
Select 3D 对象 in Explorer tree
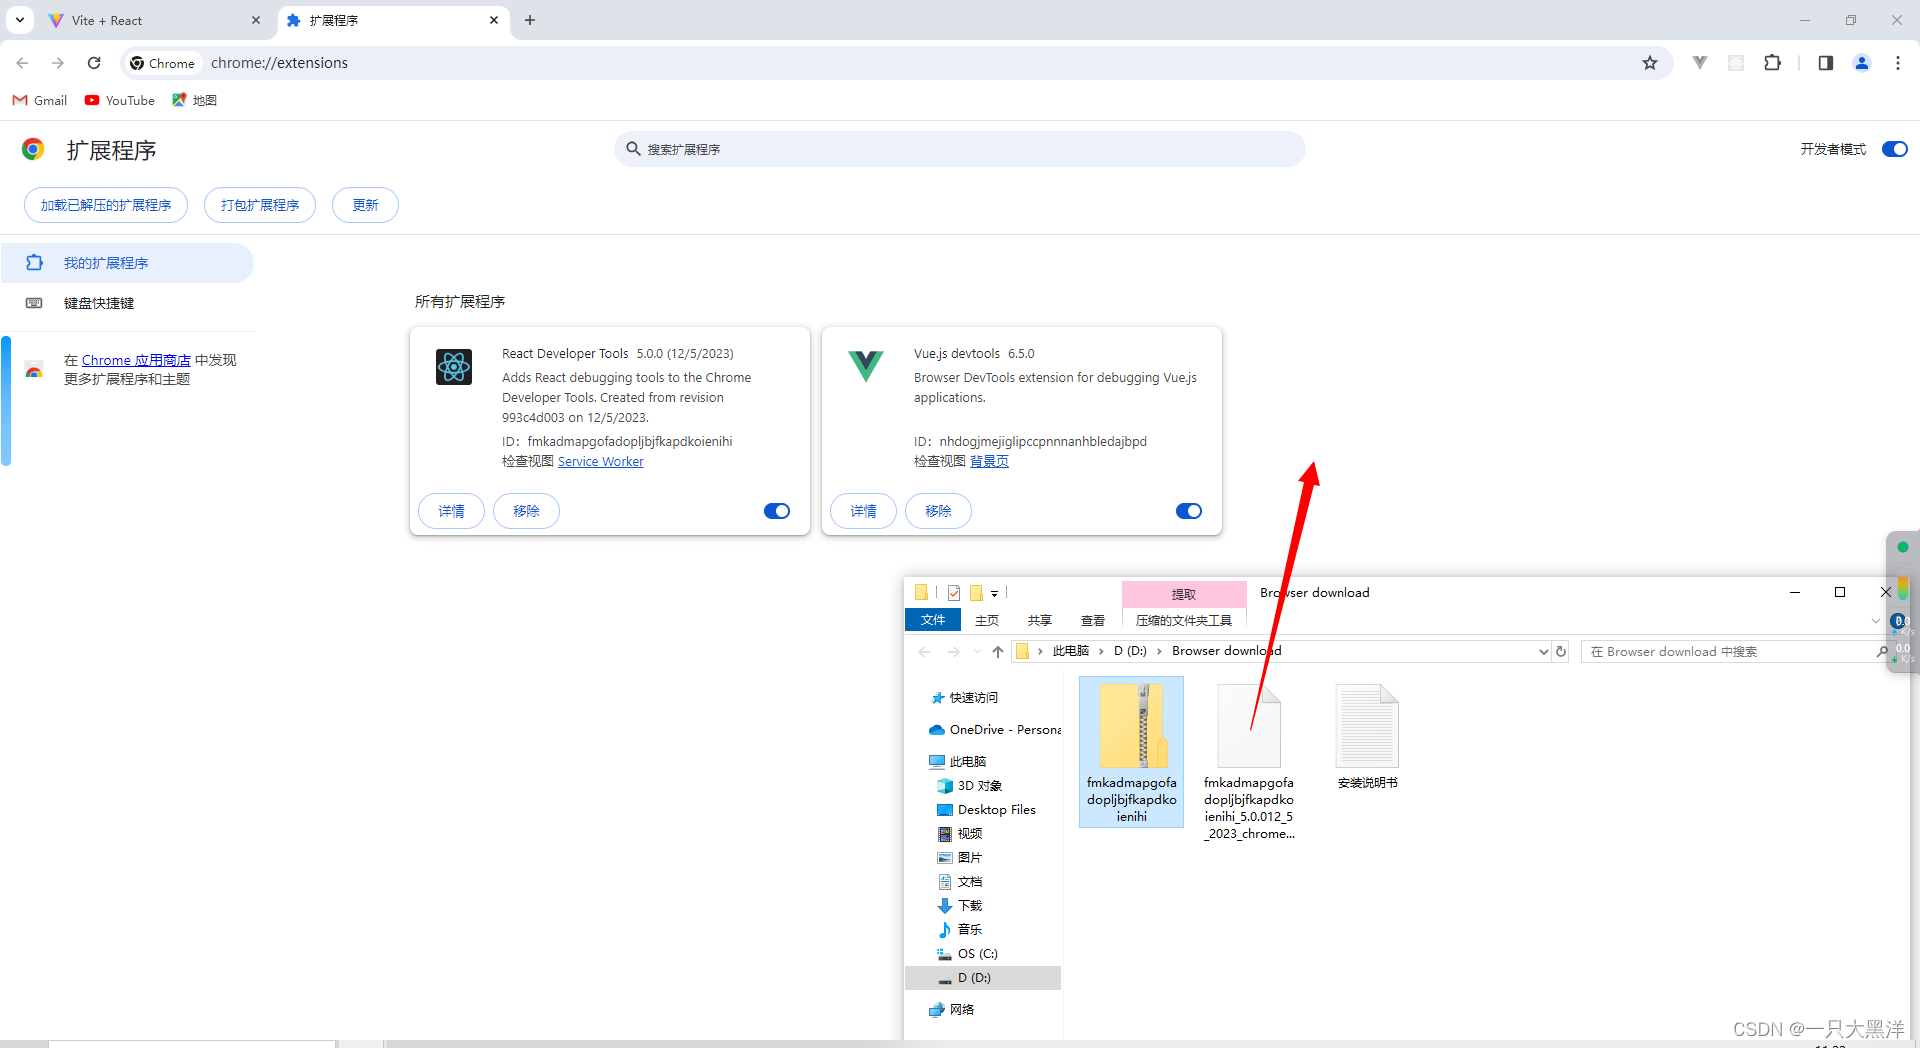pyautogui.click(x=970, y=786)
